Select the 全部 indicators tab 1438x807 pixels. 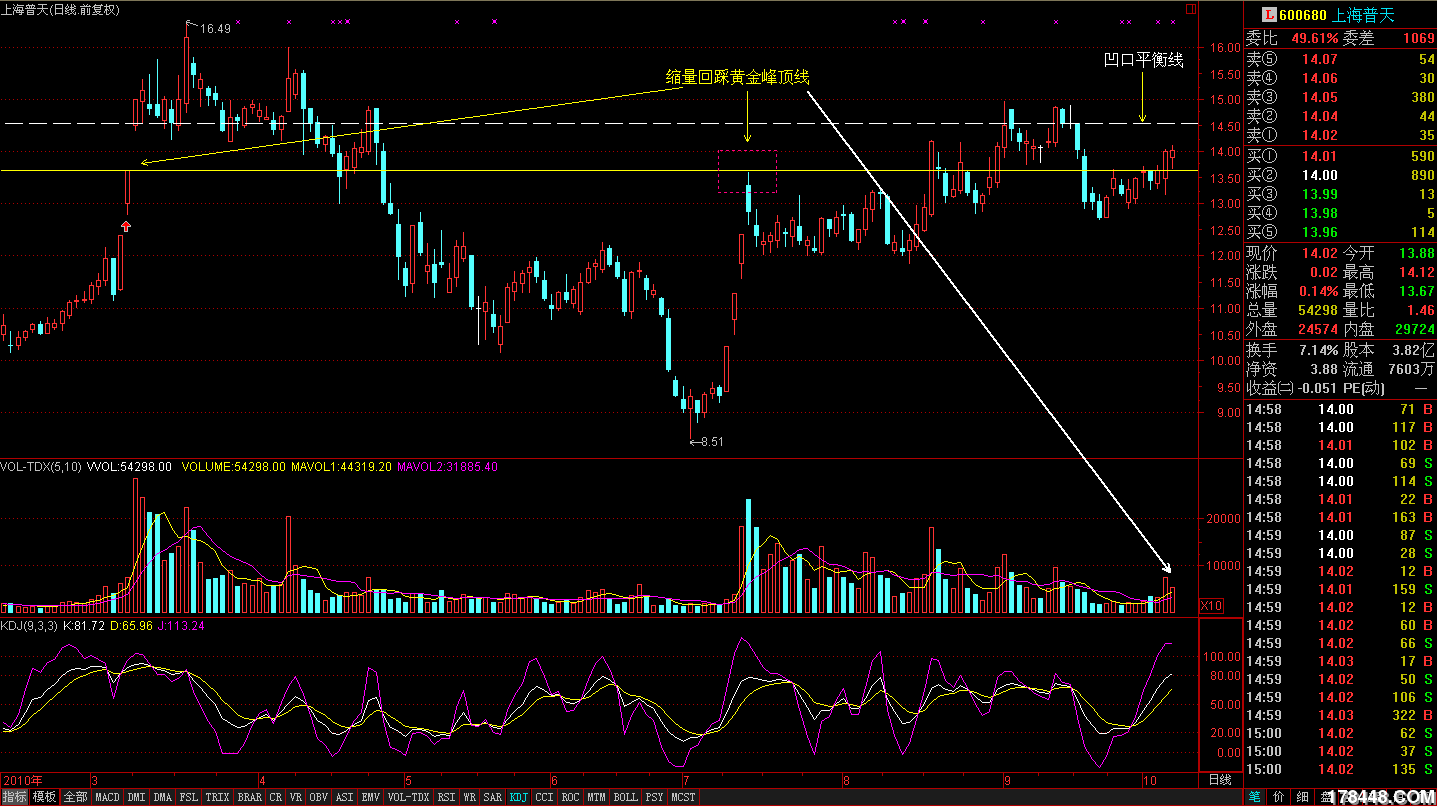[76, 798]
